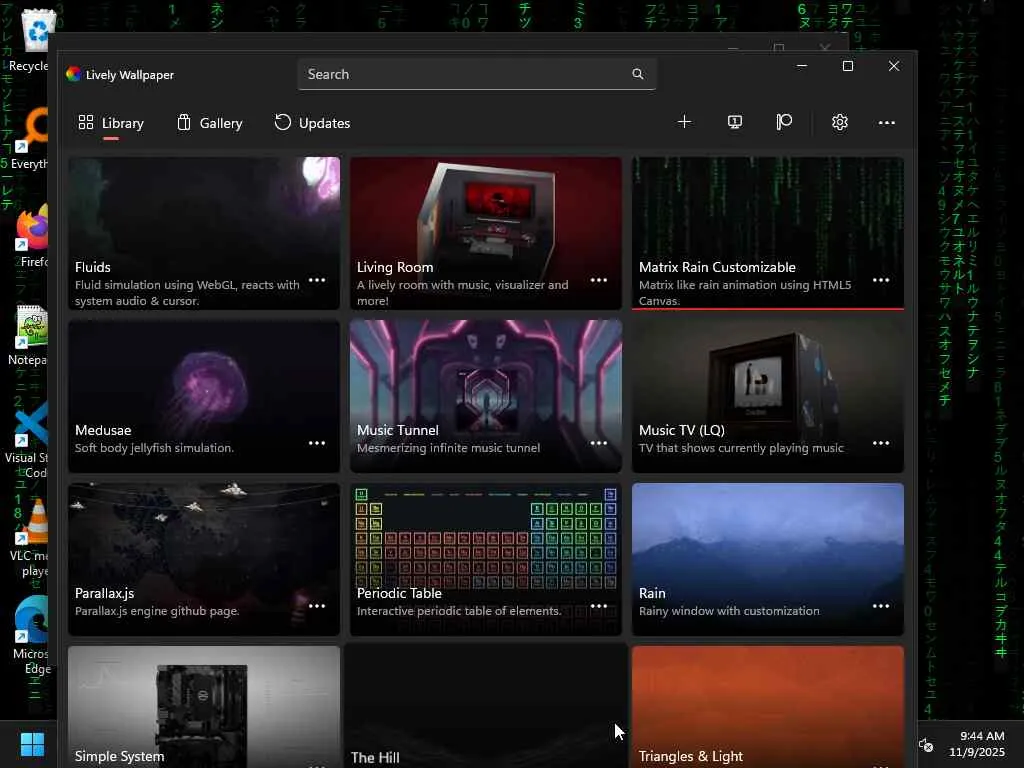
Task: Select the Simple System wallpaper thumbnail
Action: (x=204, y=707)
